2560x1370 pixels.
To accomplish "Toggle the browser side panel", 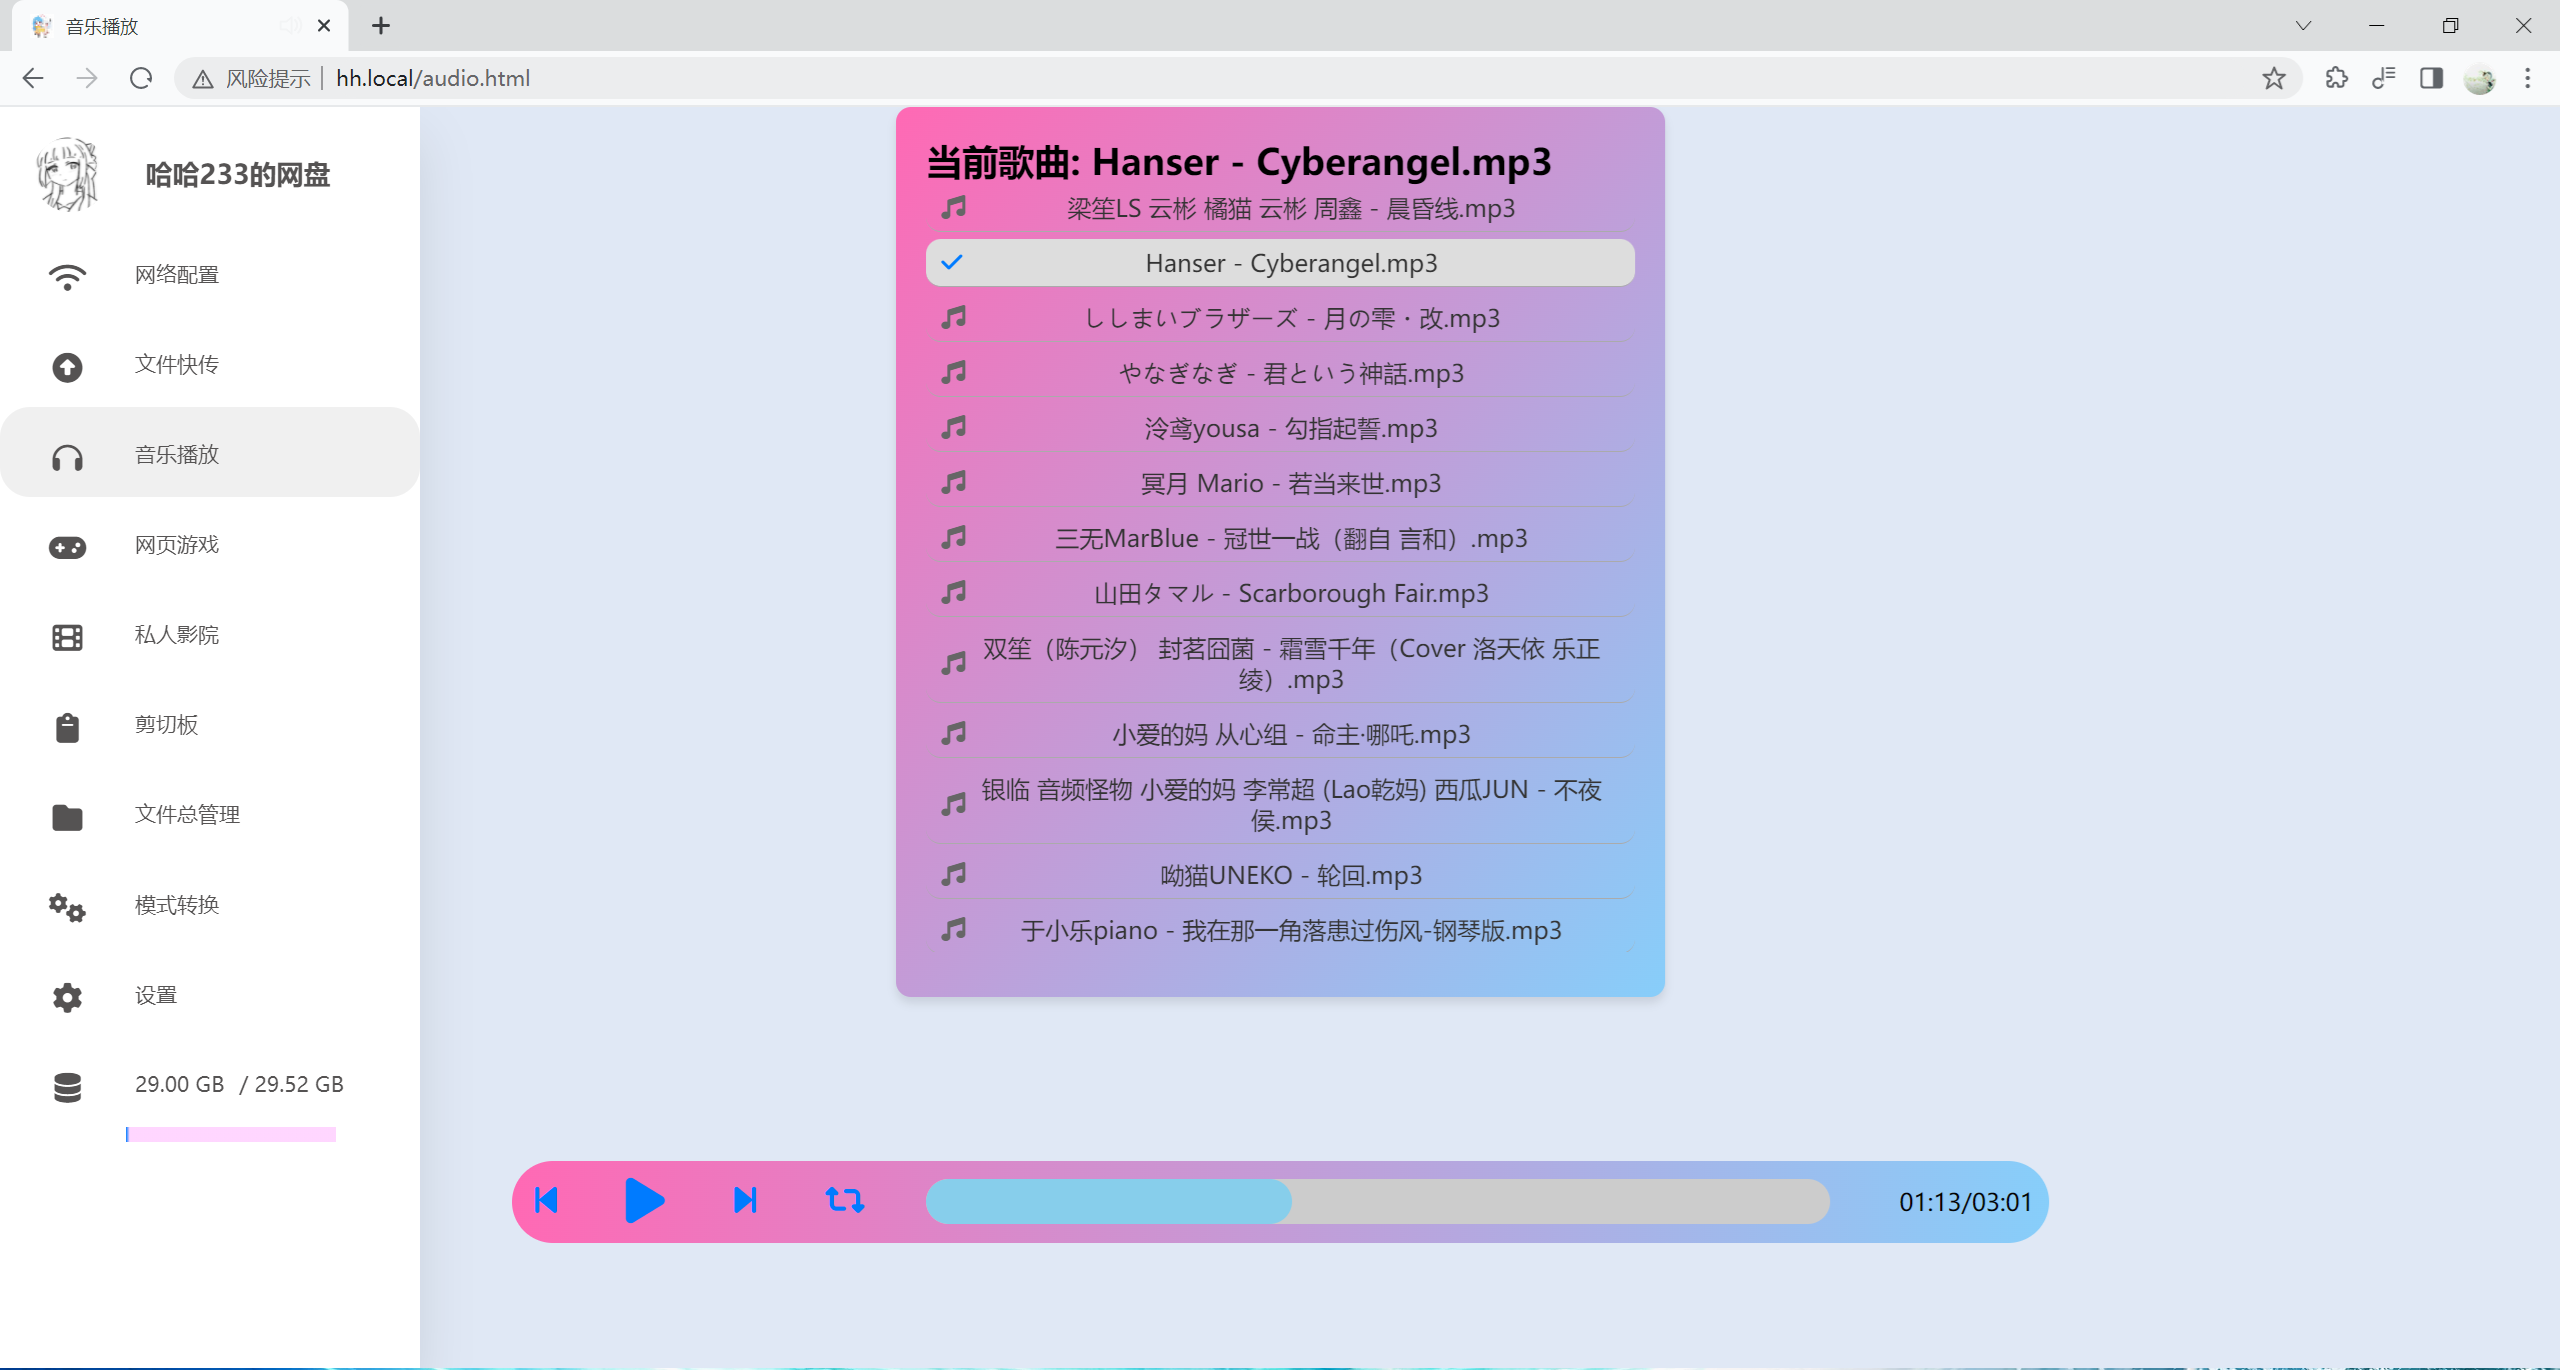I will (x=2431, y=78).
